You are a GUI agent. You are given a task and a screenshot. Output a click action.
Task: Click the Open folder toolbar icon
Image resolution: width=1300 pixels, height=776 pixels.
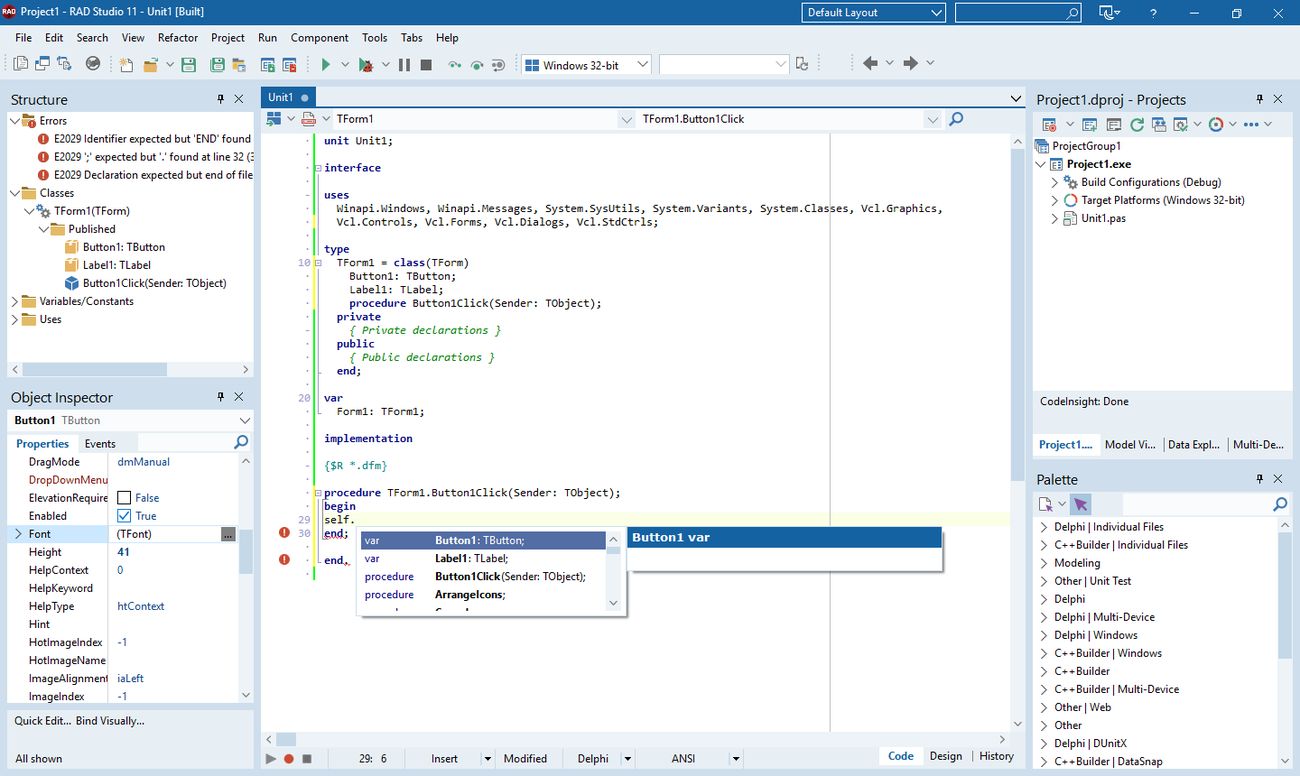coord(150,65)
